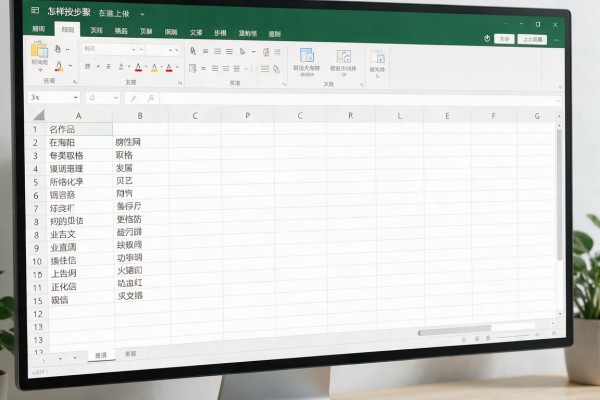The image size is (600, 400).
Task: Select column B header
Action: pos(140,115)
